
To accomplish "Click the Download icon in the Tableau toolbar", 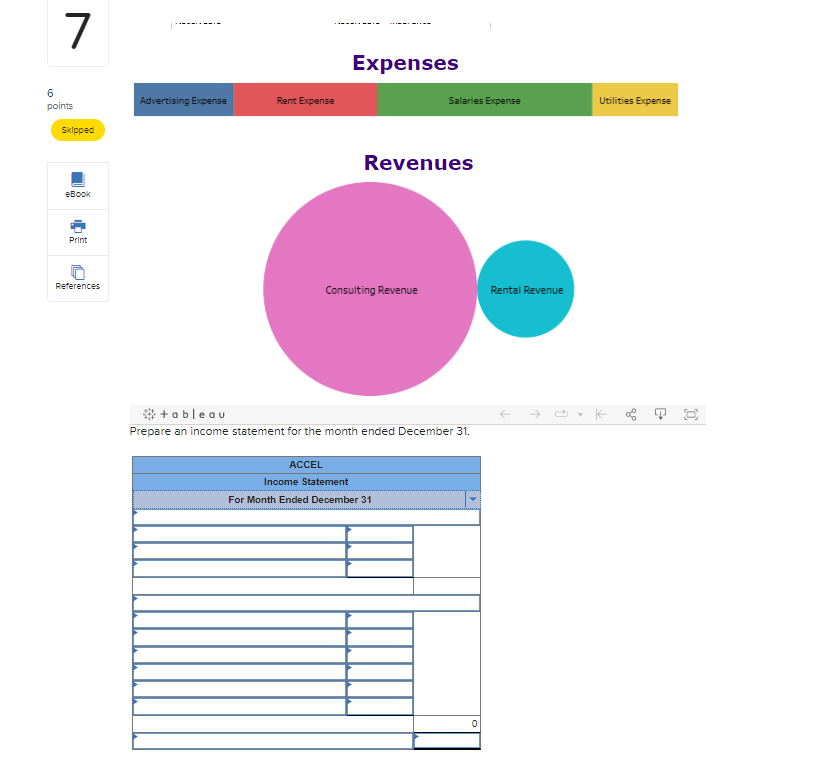I will pyautogui.click(x=660, y=414).
